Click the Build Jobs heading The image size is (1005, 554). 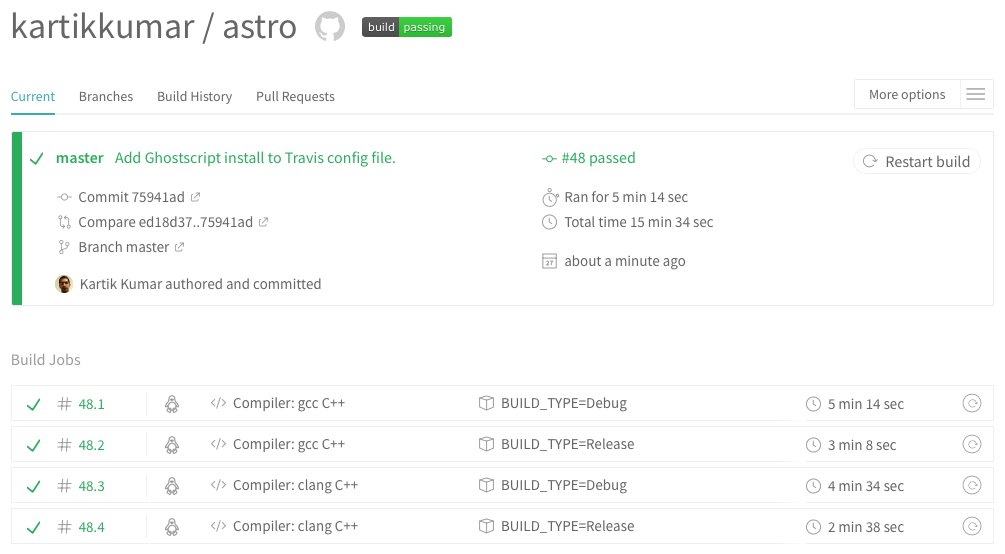tap(46, 360)
